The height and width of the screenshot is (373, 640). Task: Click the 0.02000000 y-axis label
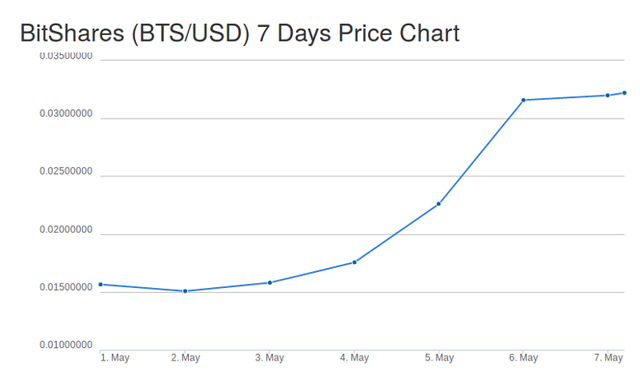[x=66, y=230]
